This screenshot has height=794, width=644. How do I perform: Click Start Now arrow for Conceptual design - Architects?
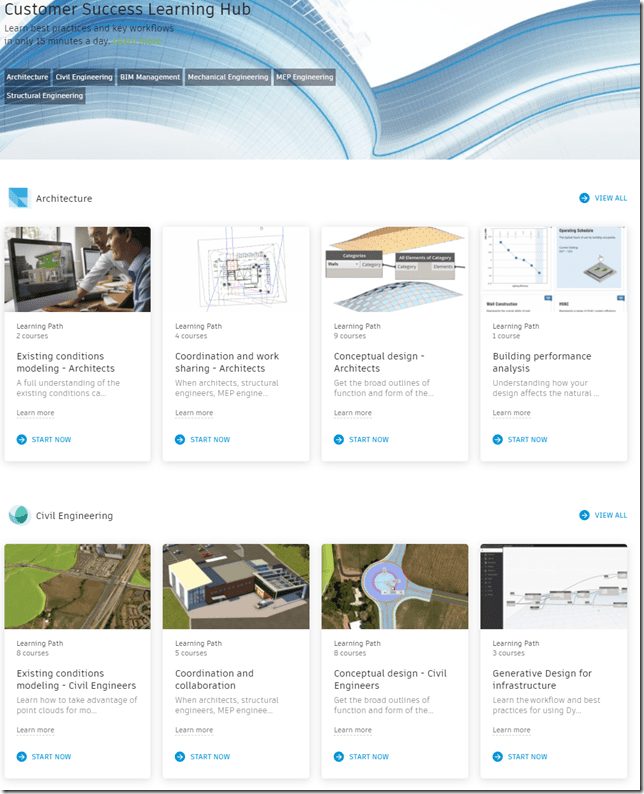pos(339,439)
